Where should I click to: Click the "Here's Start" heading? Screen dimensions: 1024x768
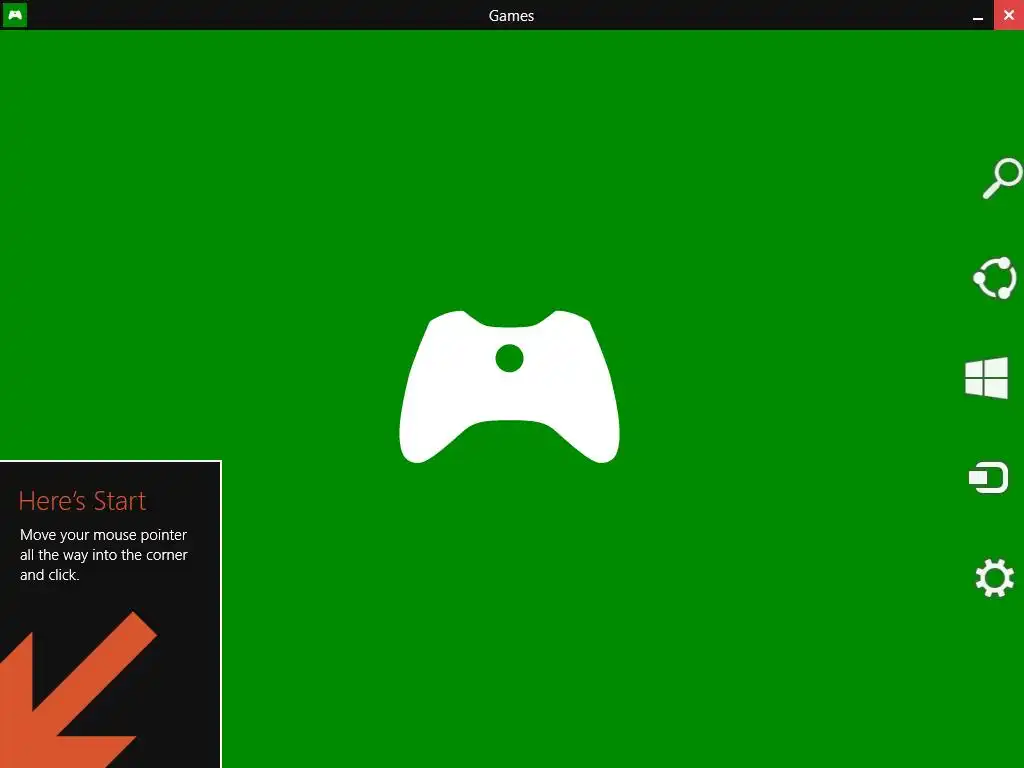click(82, 501)
